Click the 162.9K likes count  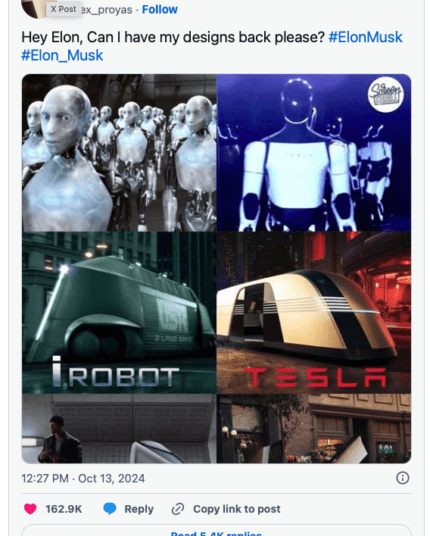pos(64,509)
